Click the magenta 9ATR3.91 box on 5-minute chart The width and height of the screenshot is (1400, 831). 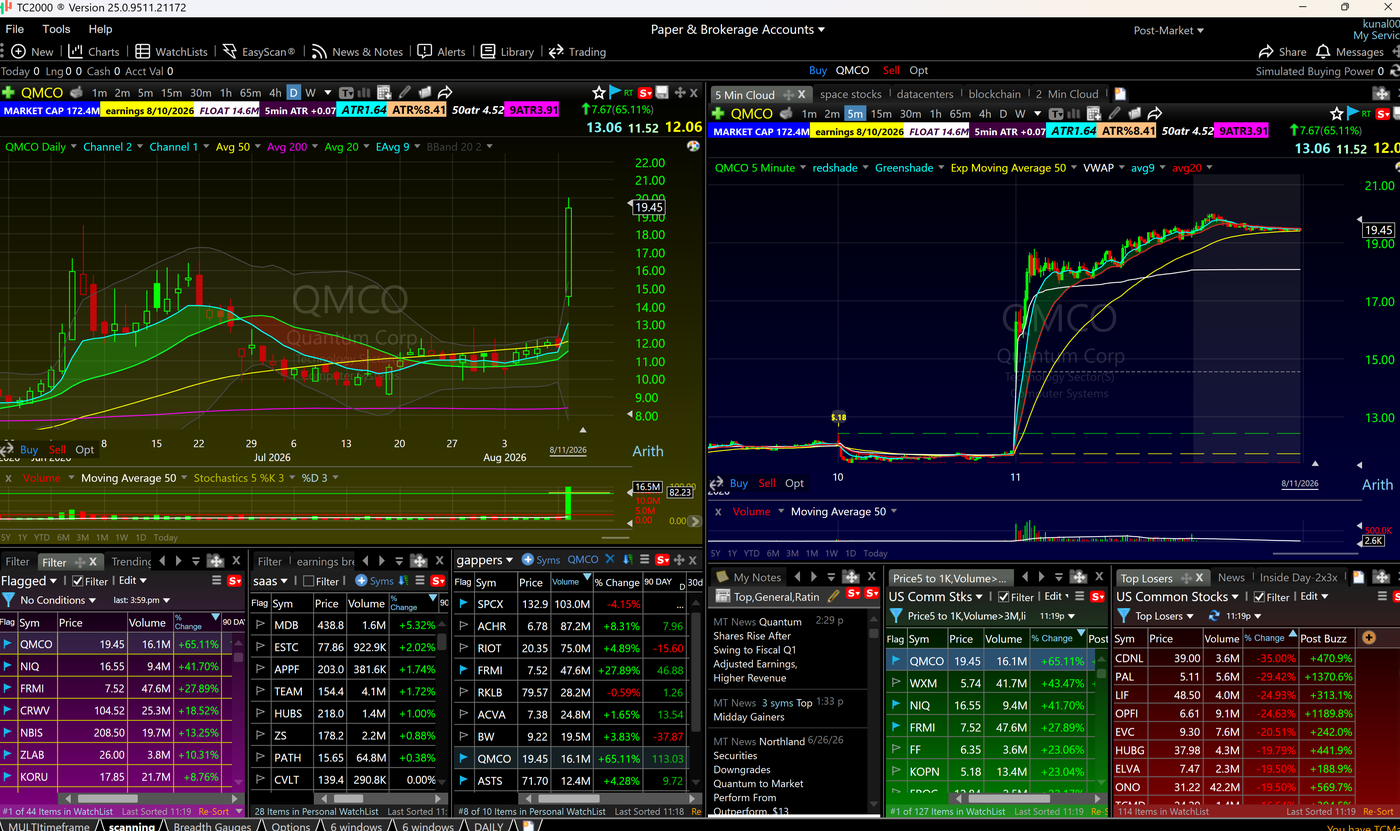1242,131
